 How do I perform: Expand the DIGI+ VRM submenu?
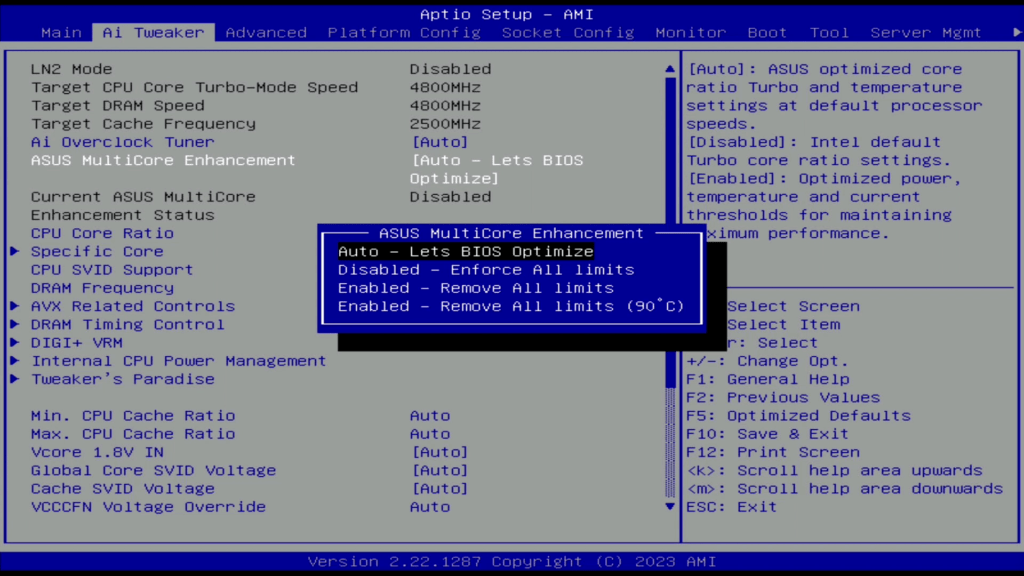76,343
